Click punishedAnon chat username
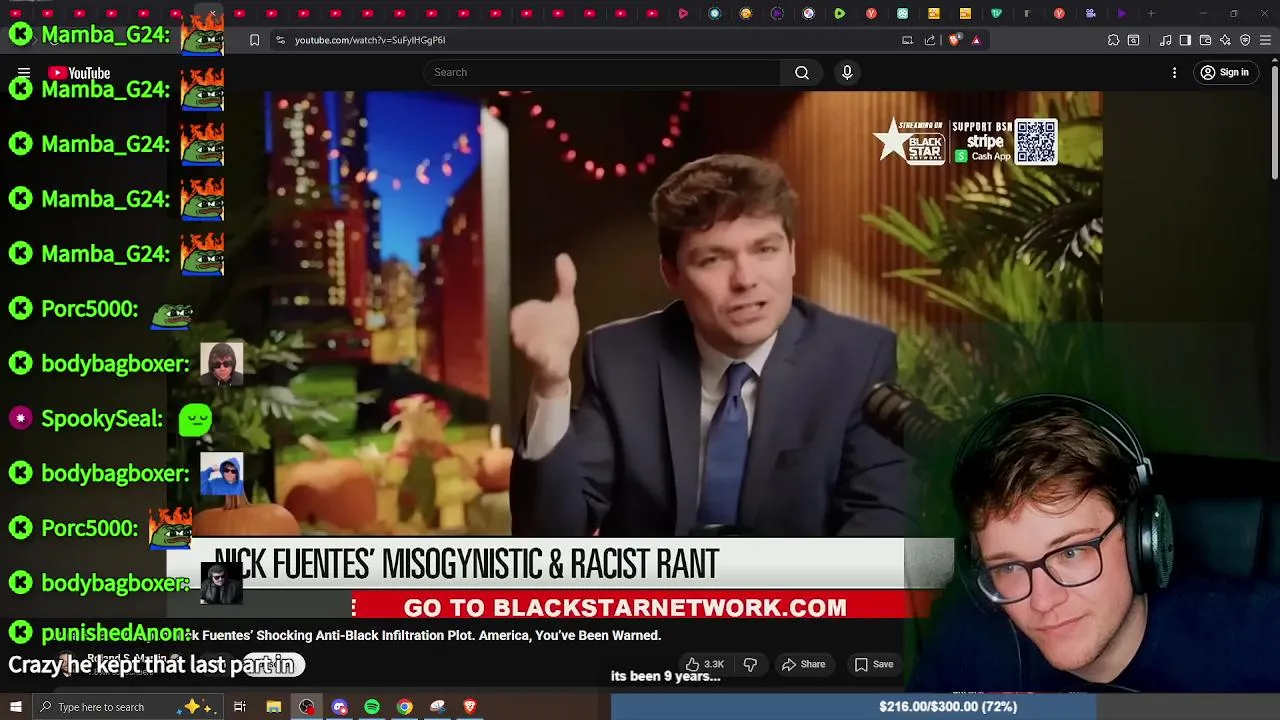The image size is (1280, 720). (x=115, y=633)
